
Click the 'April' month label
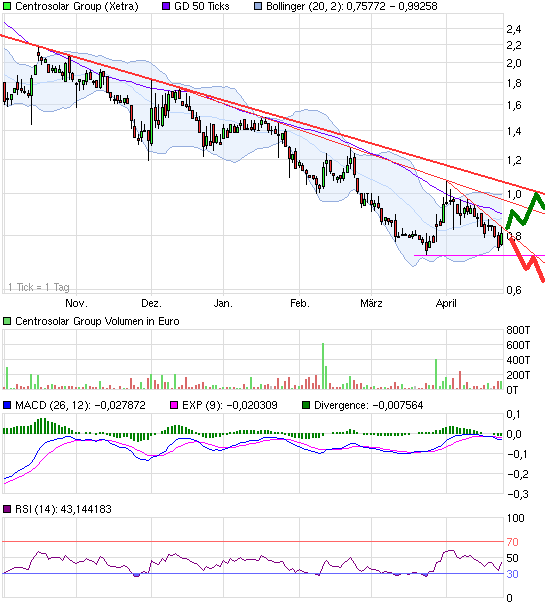click(x=446, y=303)
